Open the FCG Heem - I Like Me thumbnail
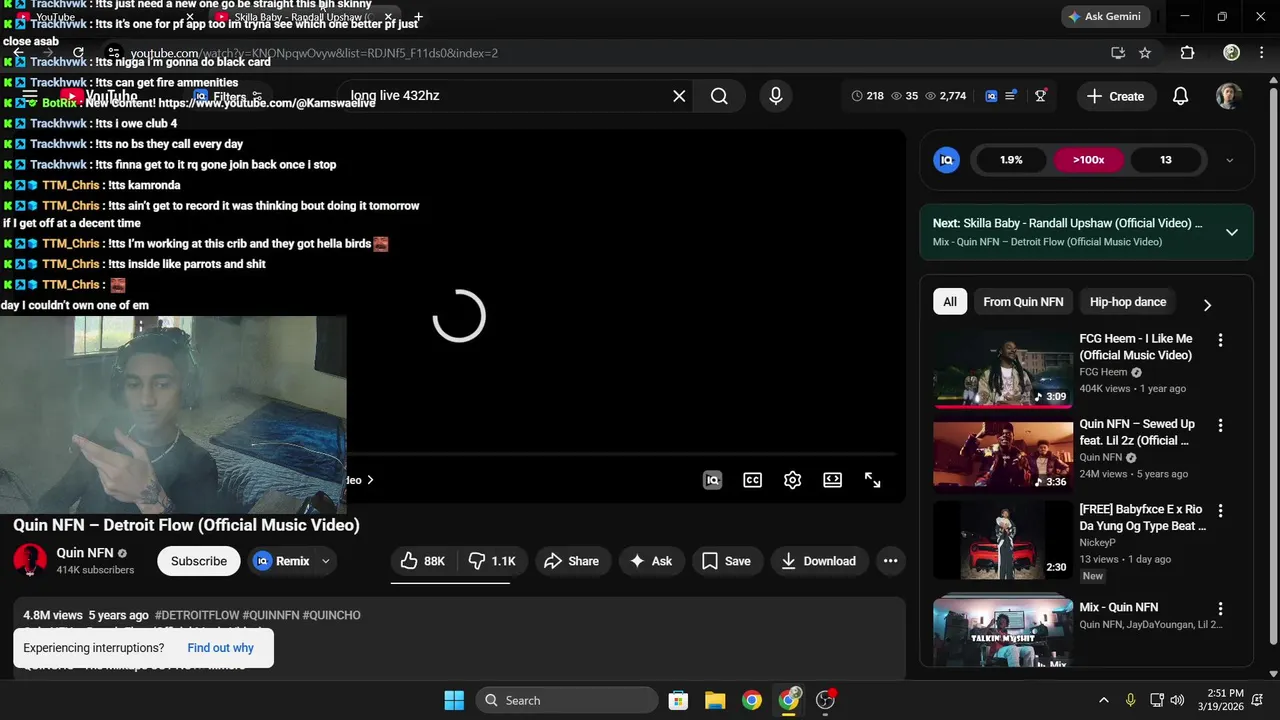The width and height of the screenshot is (1280, 720). coord(1003,369)
